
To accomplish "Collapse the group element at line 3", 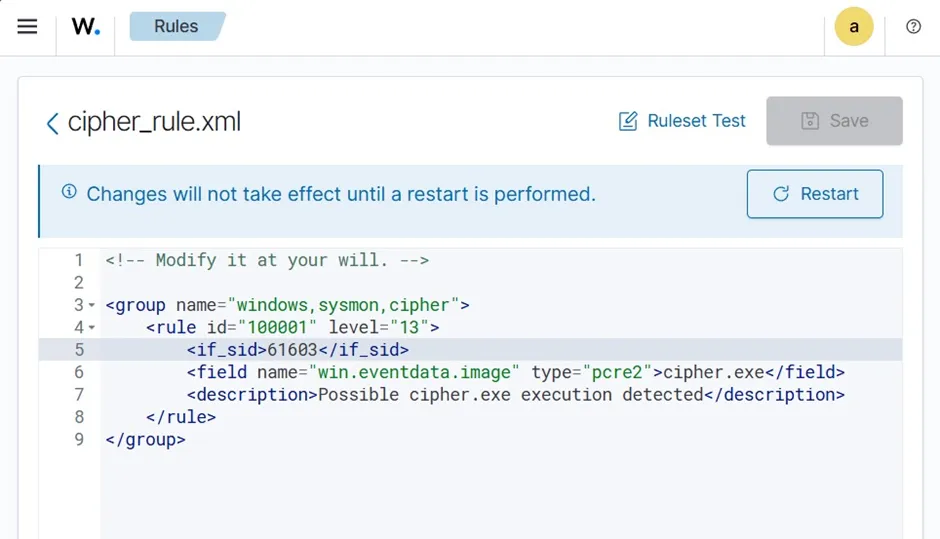I will tap(92, 305).
